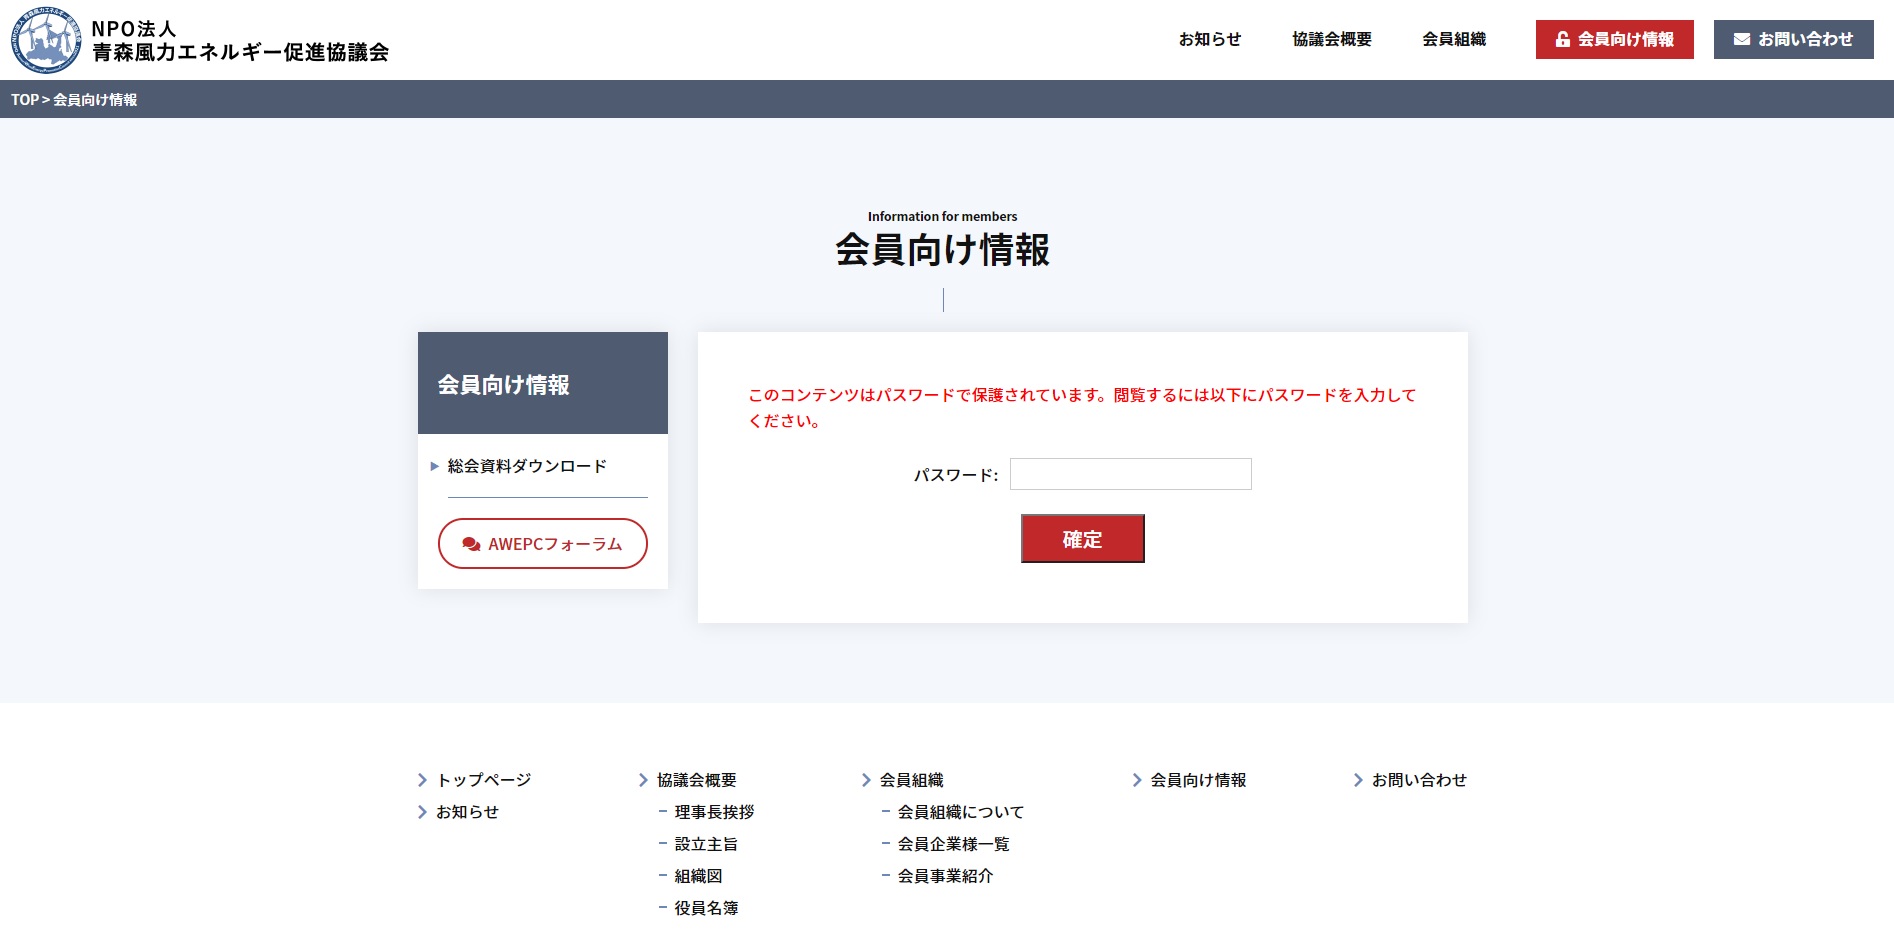The image size is (1894, 938).
Task: Open お知らせ in the top navigation
Action: coord(1209,40)
